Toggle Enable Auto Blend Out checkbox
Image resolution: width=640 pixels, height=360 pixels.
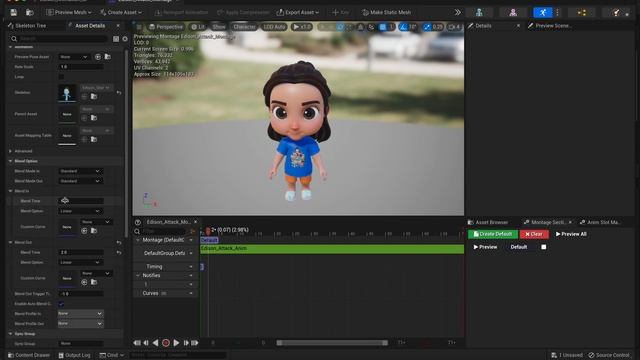pyautogui.click(x=61, y=304)
